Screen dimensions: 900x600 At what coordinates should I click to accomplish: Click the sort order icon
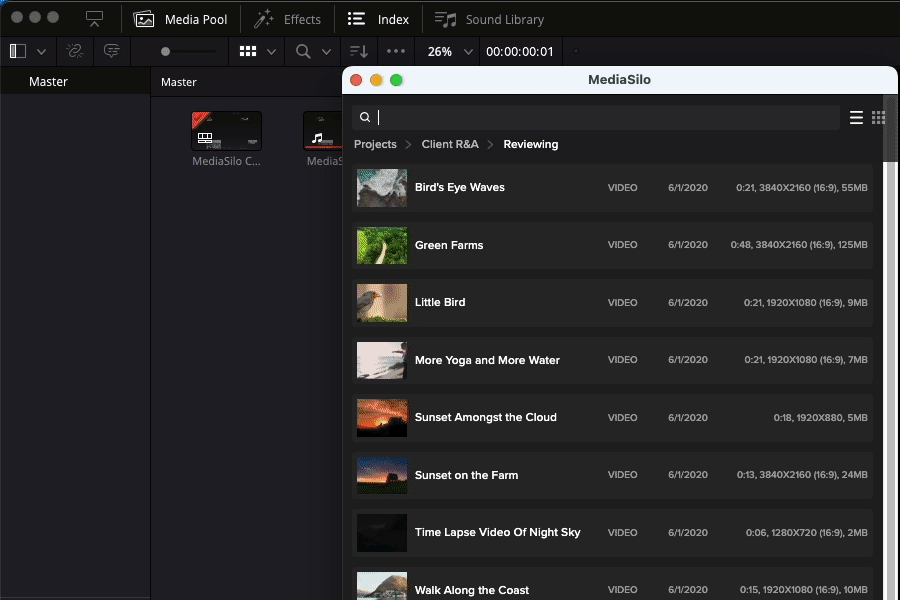click(358, 51)
